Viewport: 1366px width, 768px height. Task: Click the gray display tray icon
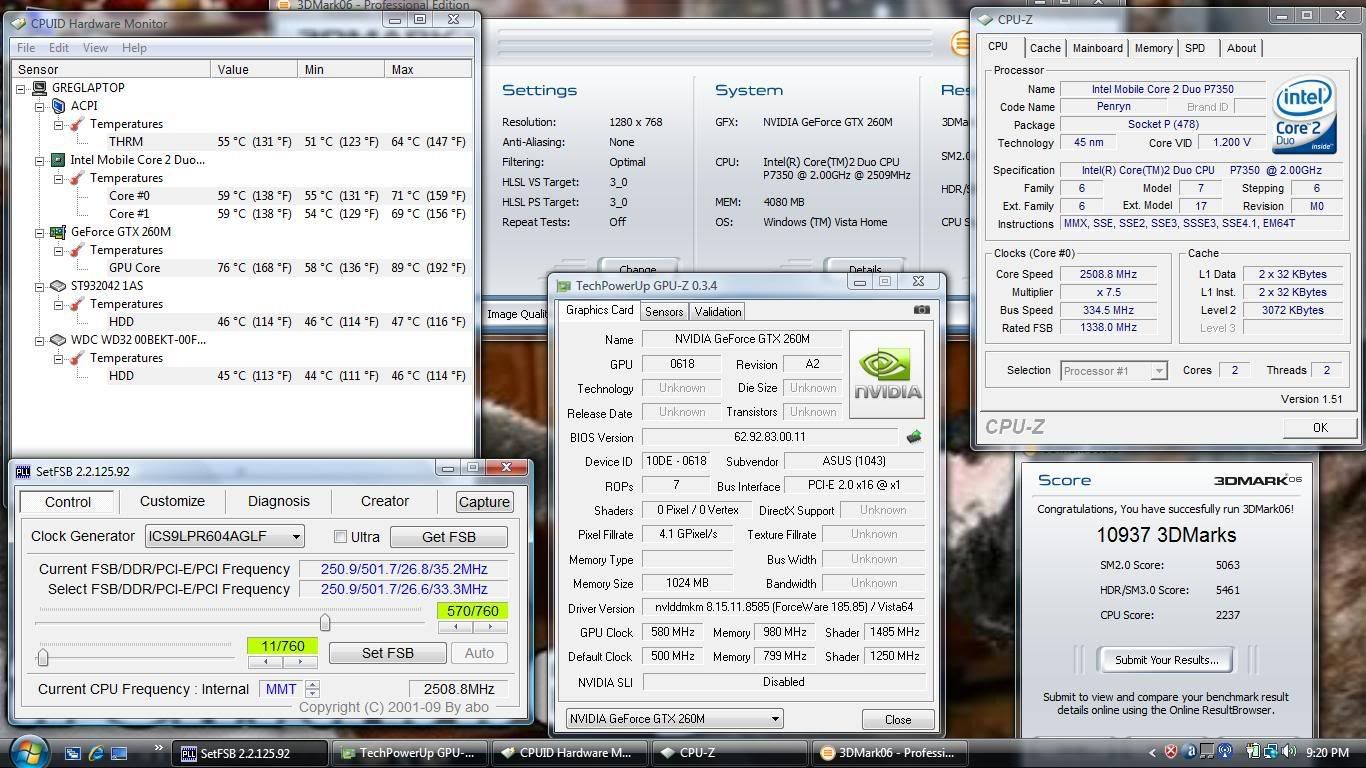tap(1207, 752)
